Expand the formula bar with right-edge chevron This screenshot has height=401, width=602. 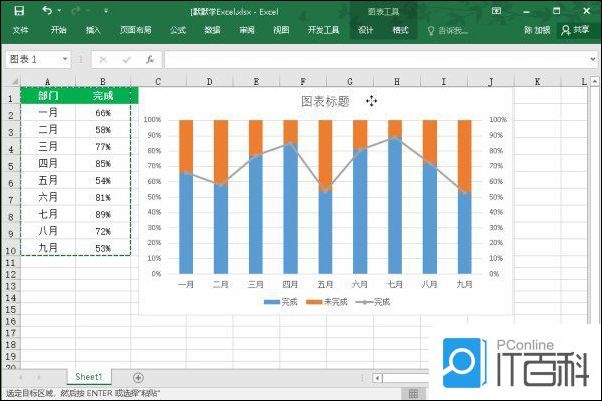pyautogui.click(x=594, y=60)
